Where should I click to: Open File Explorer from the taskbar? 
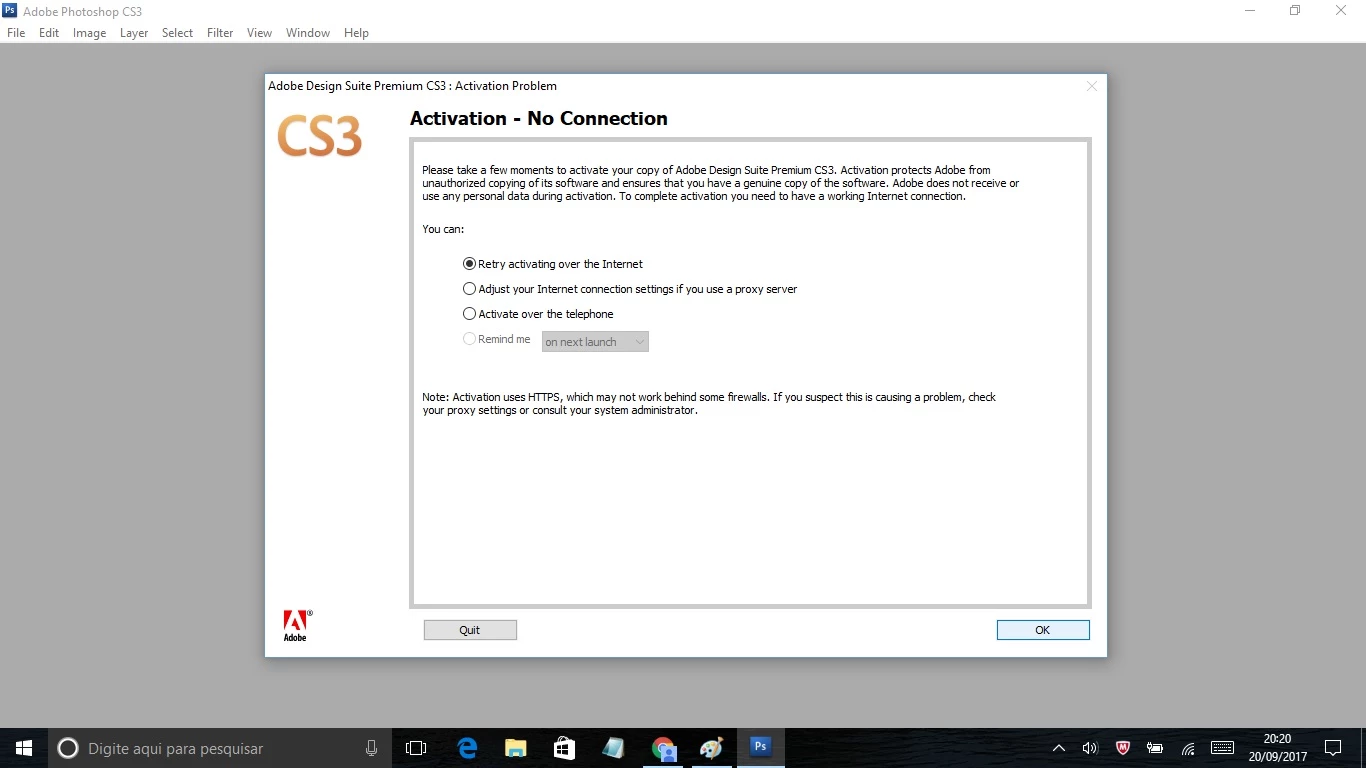(x=516, y=748)
